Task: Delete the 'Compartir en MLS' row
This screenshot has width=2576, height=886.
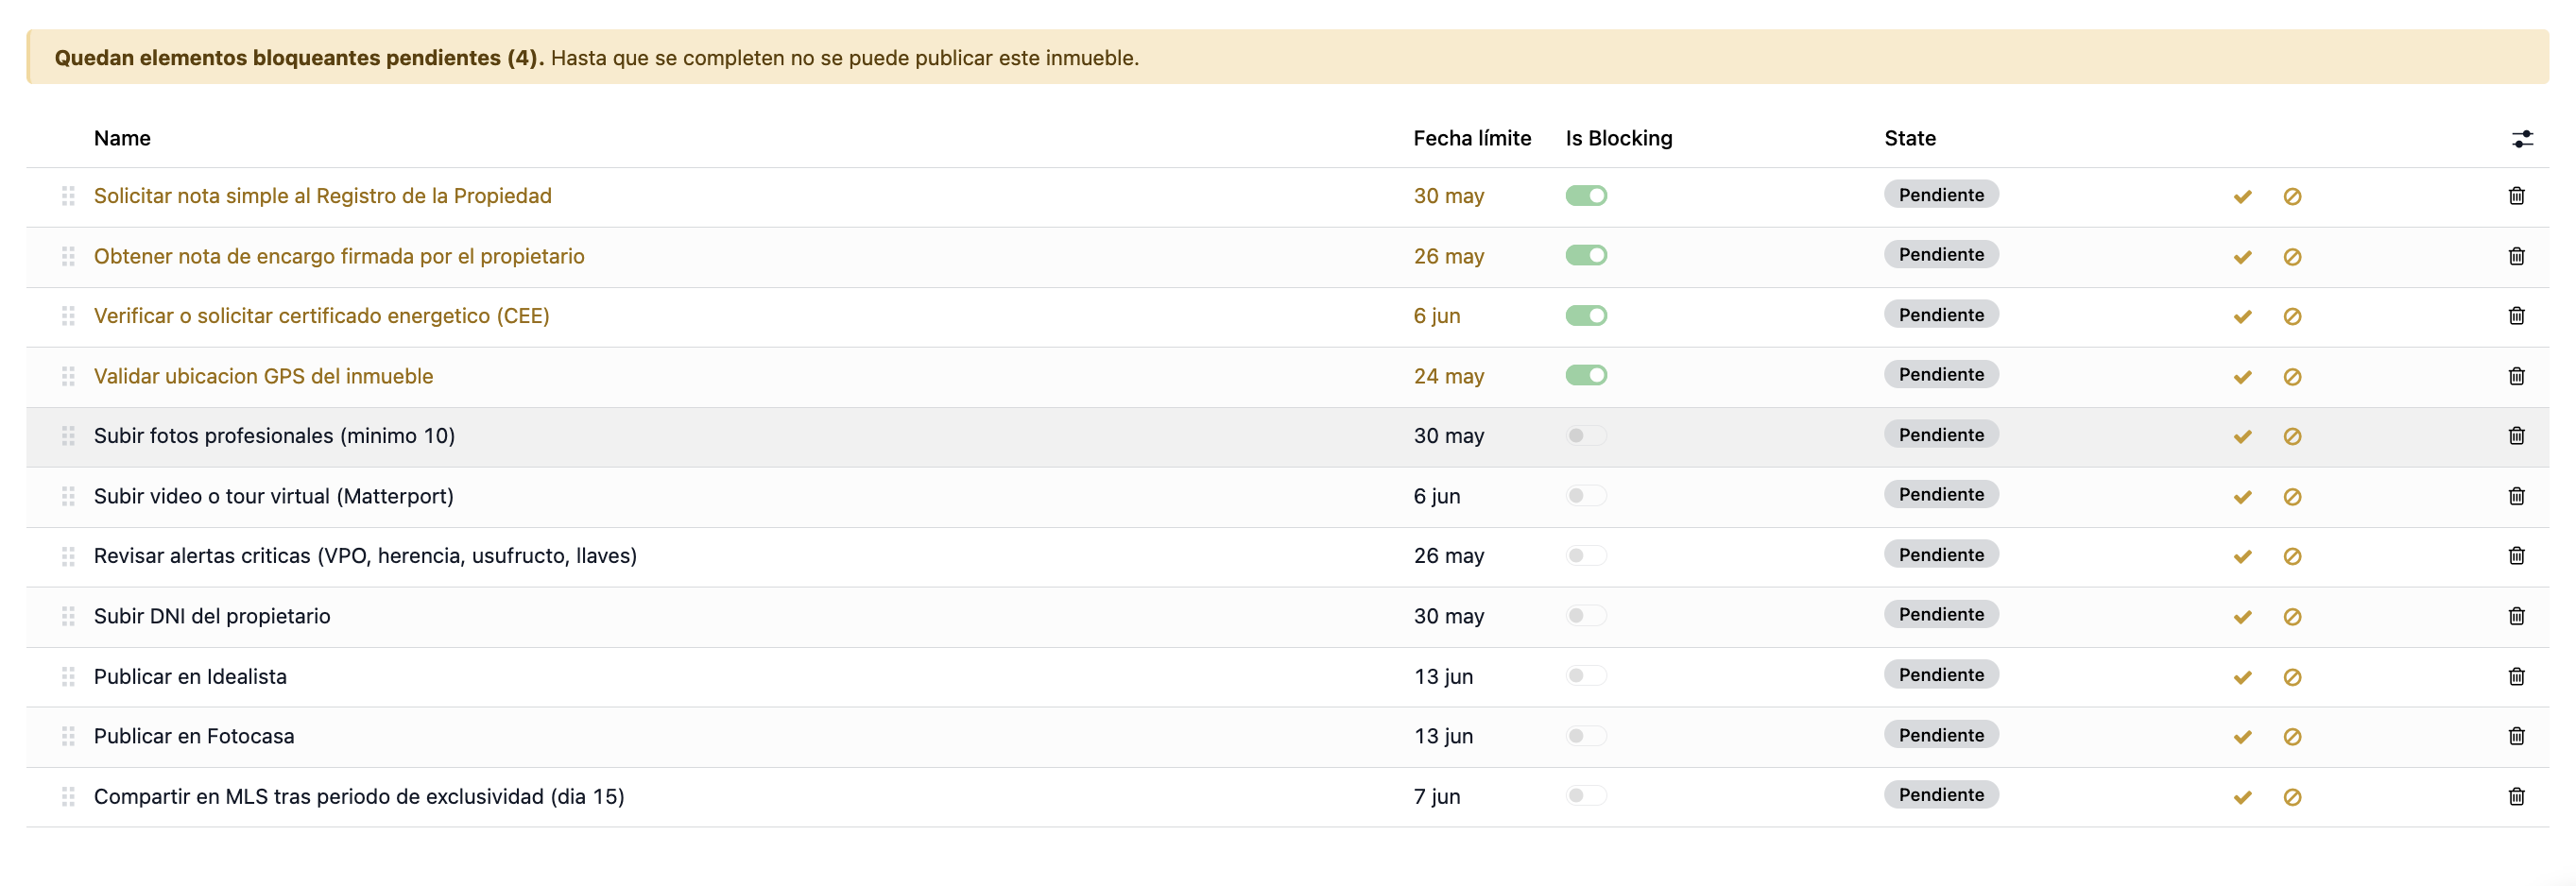Action: point(2516,796)
